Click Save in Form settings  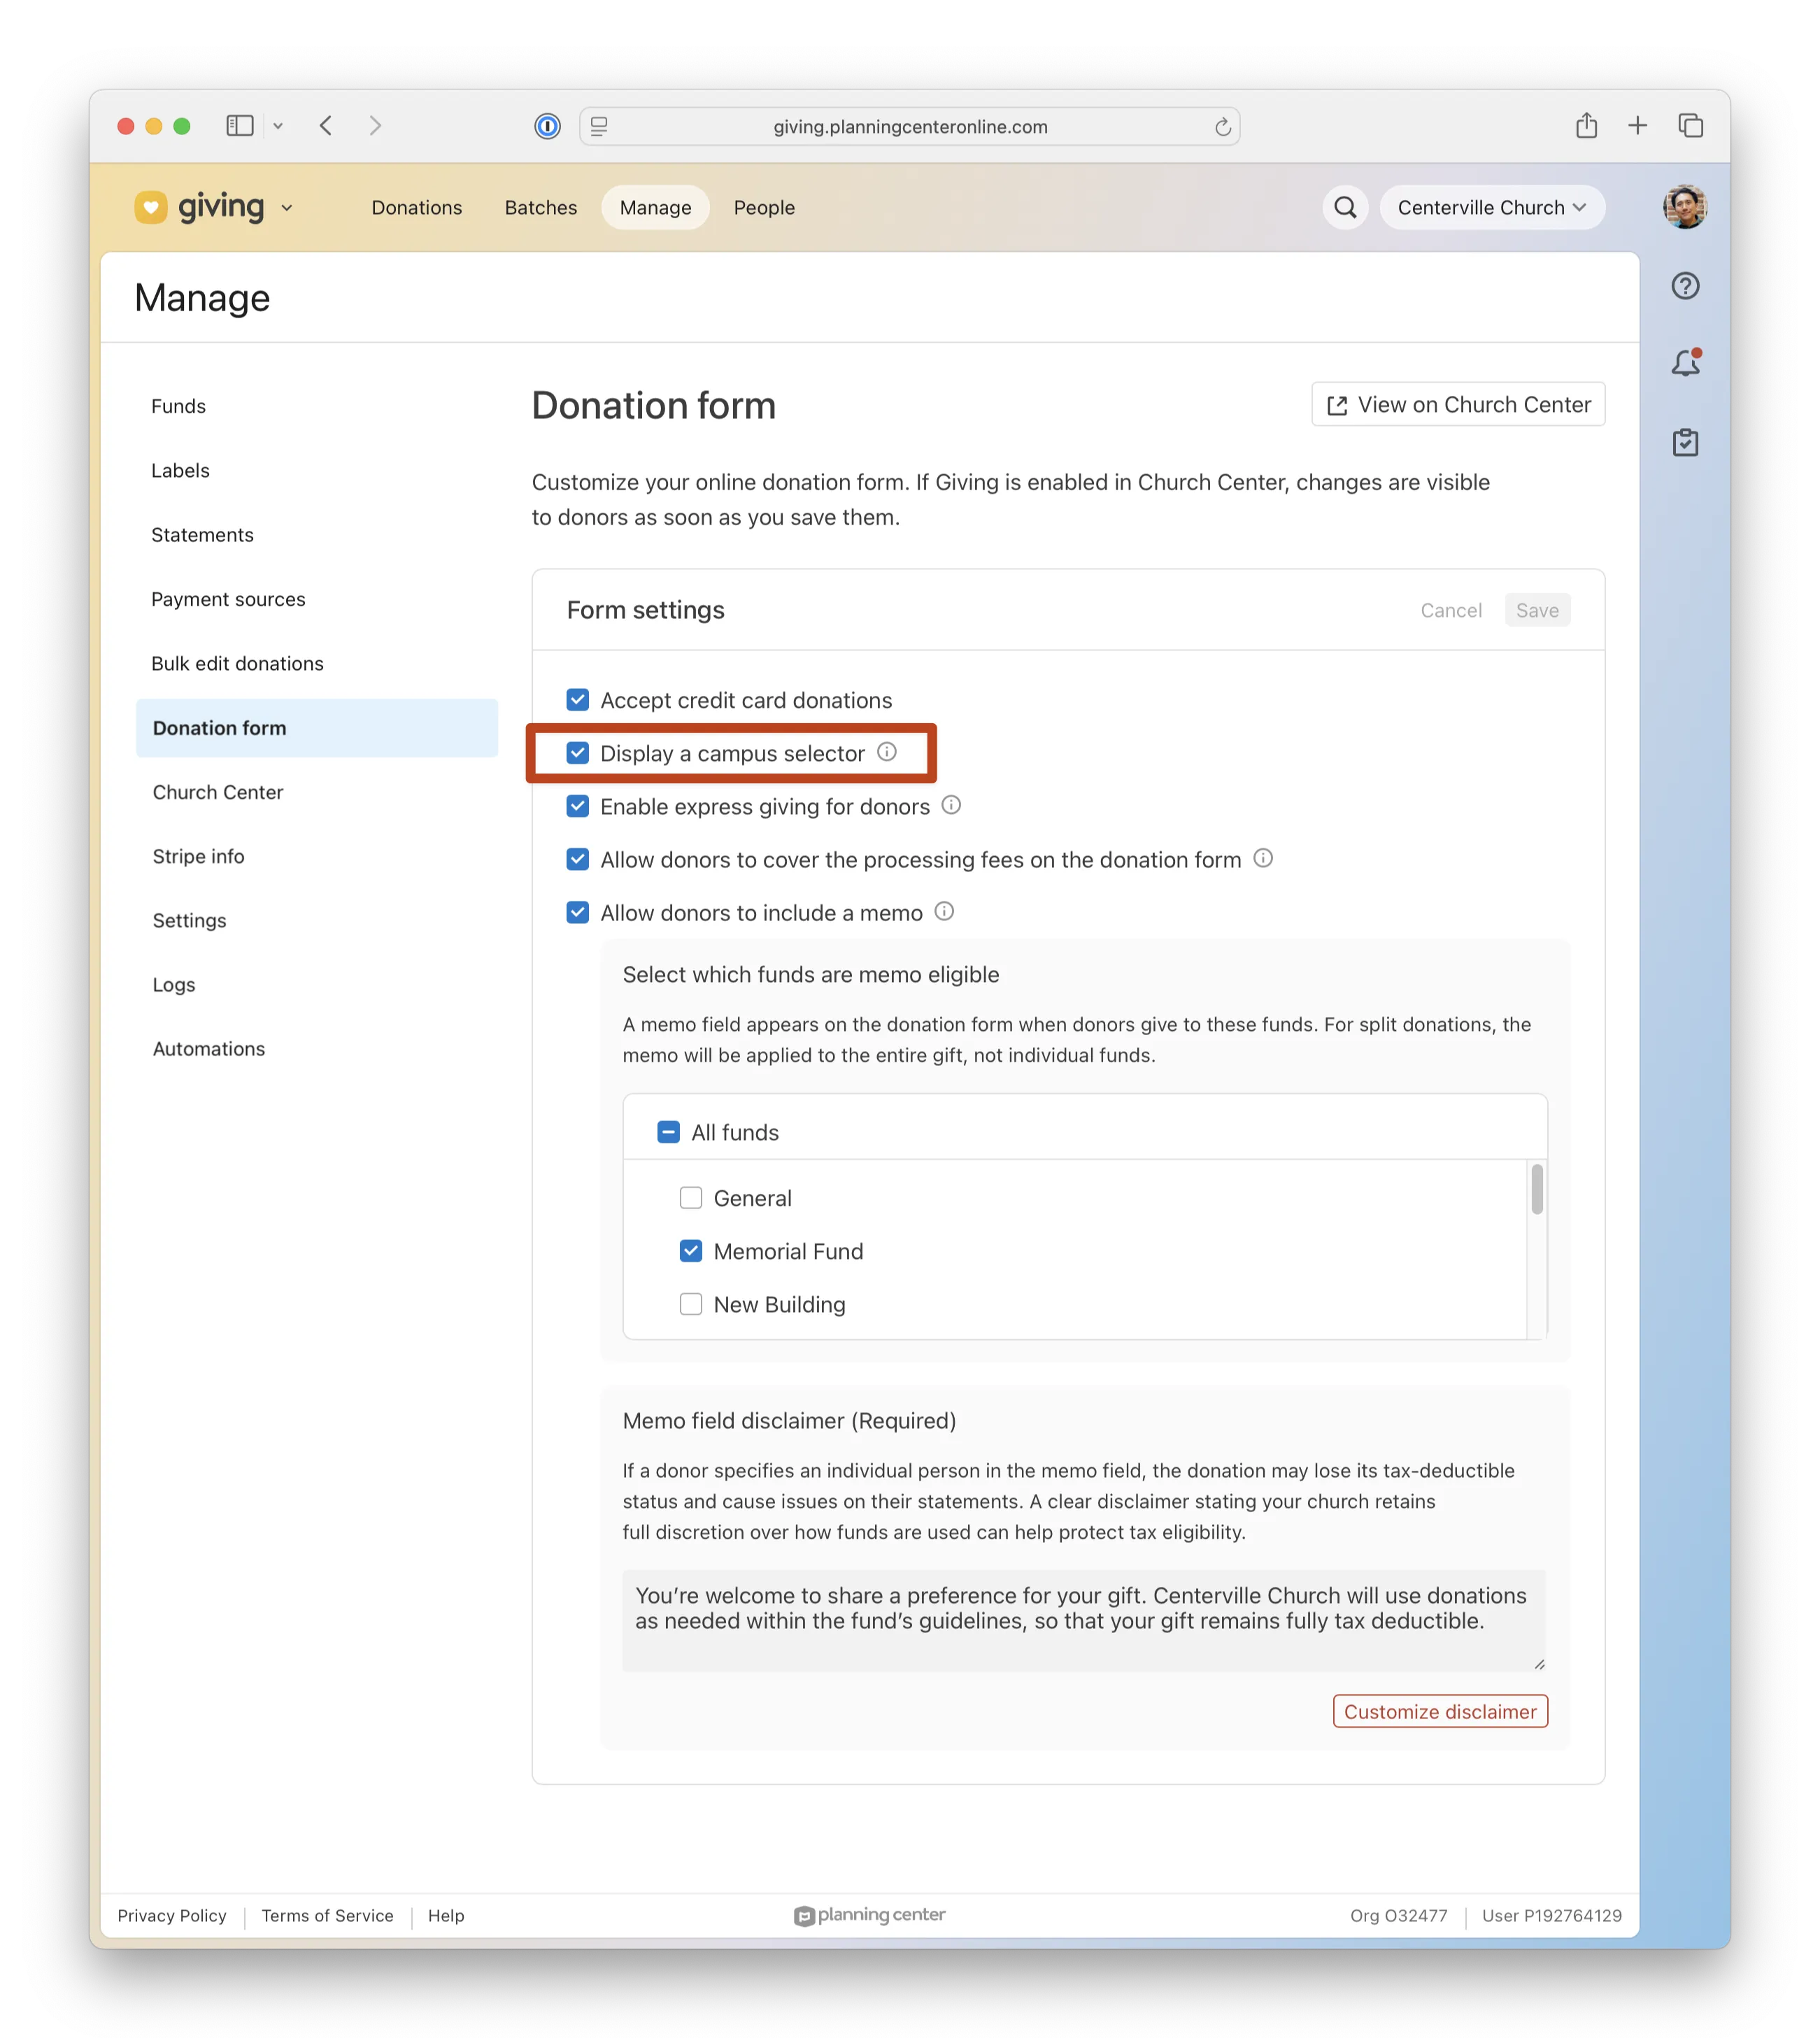[1537, 609]
